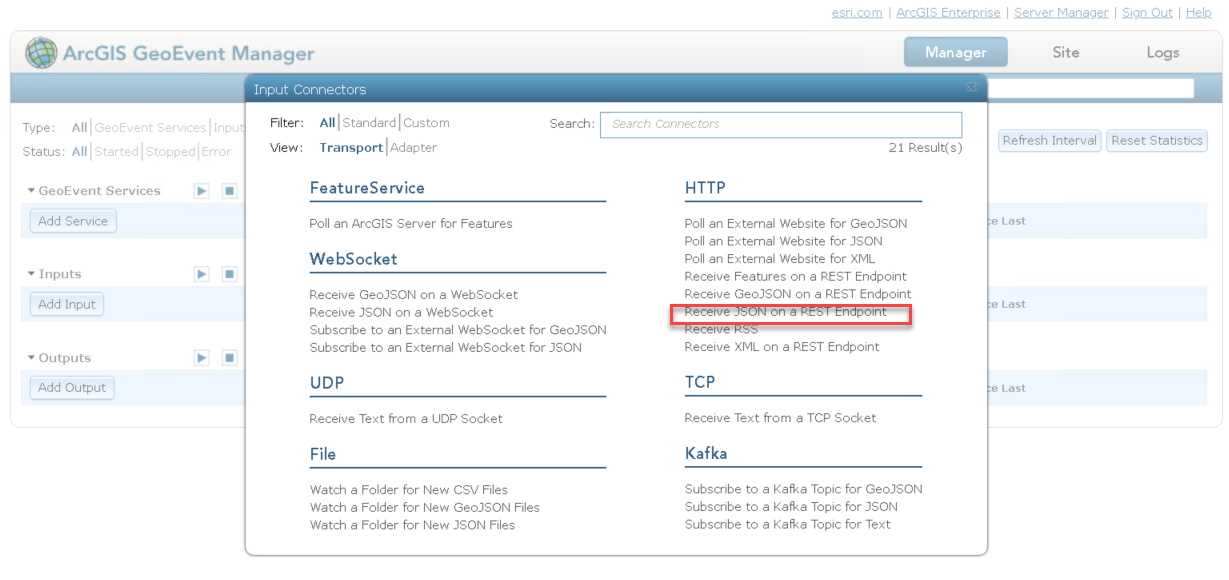
Task: Select Receive GeoJSON on a REST Endpoint
Action: pyautogui.click(x=798, y=294)
